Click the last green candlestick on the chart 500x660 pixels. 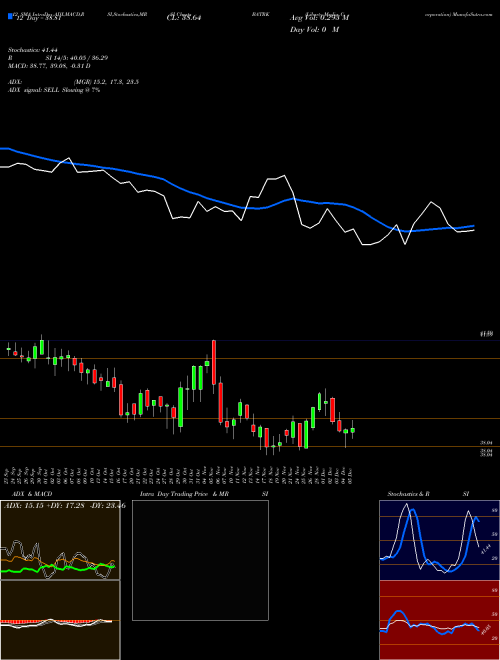tap(353, 430)
